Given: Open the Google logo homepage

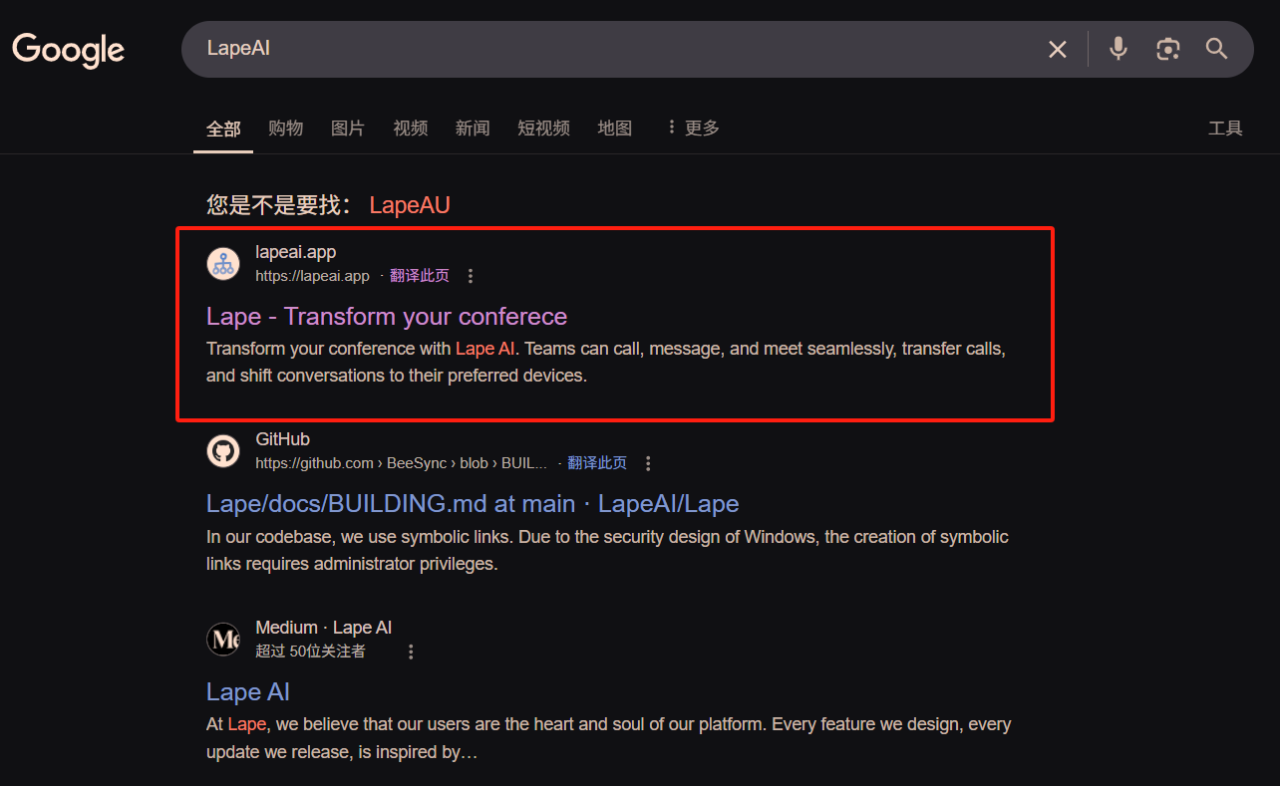Looking at the screenshot, I should [x=68, y=49].
